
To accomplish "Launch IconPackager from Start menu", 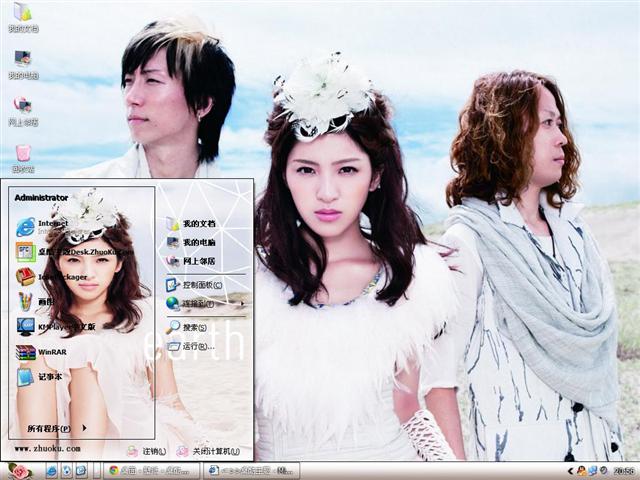I will pos(52,277).
